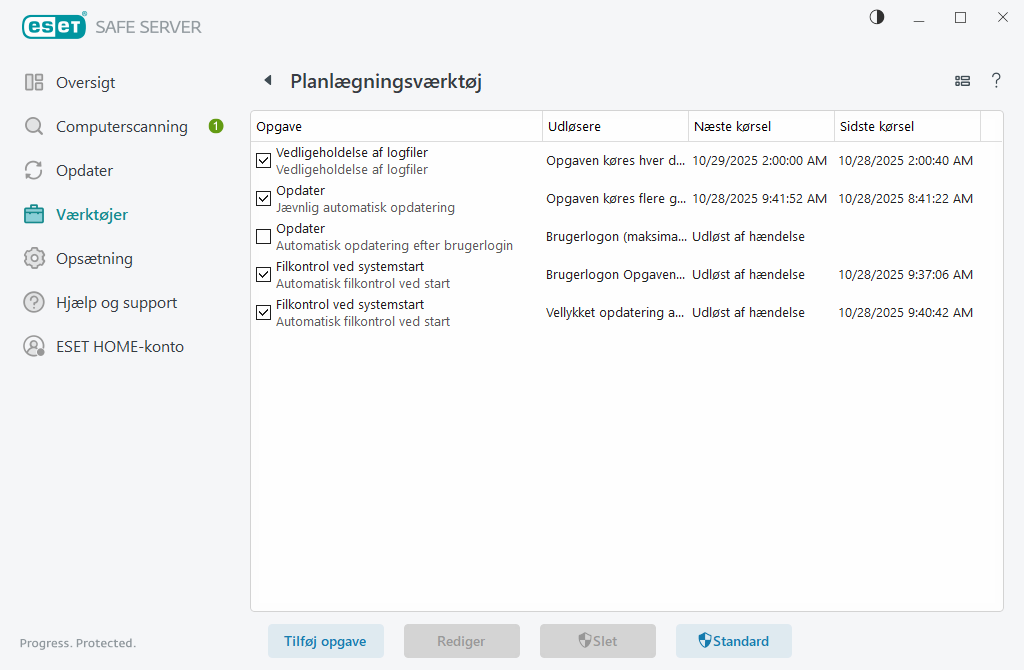Enable Automatisk opdatering efter brugerlogin checkbox

(x=264, y=237)
